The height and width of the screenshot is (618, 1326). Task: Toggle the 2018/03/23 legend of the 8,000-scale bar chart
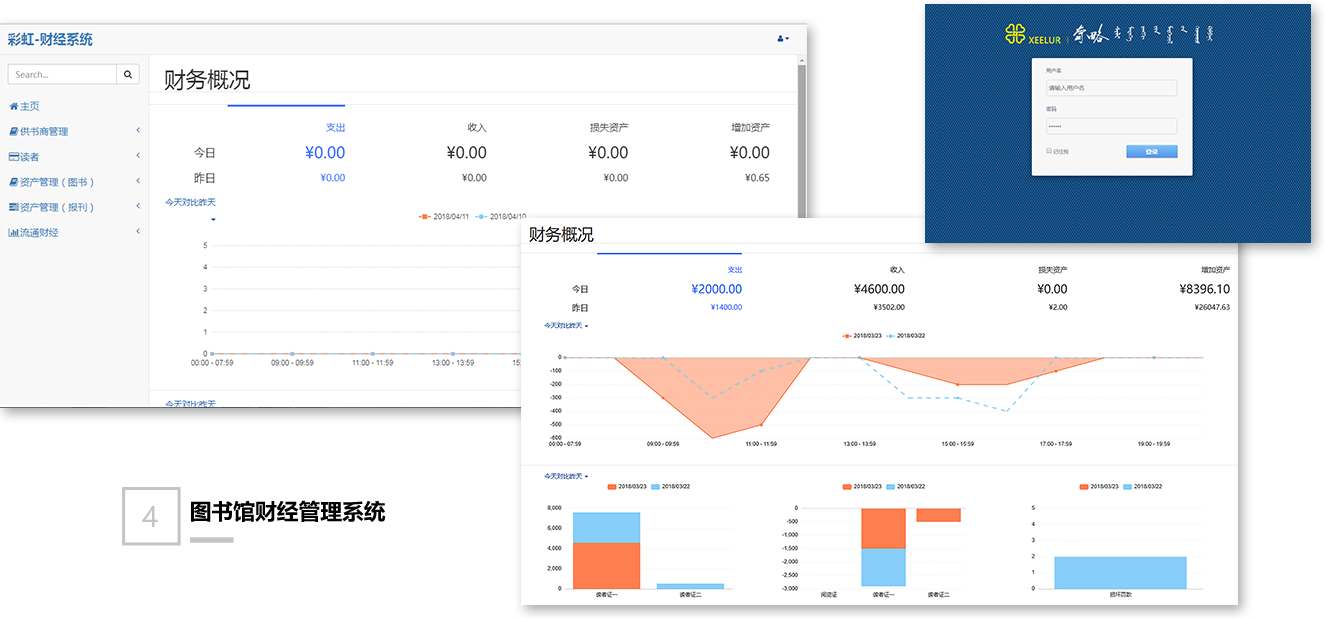pos(626,486)
